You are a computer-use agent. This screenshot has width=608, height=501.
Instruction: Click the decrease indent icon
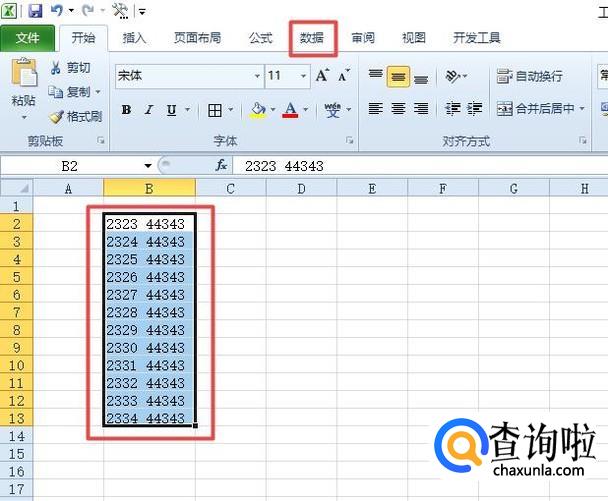tap(453, 109)
